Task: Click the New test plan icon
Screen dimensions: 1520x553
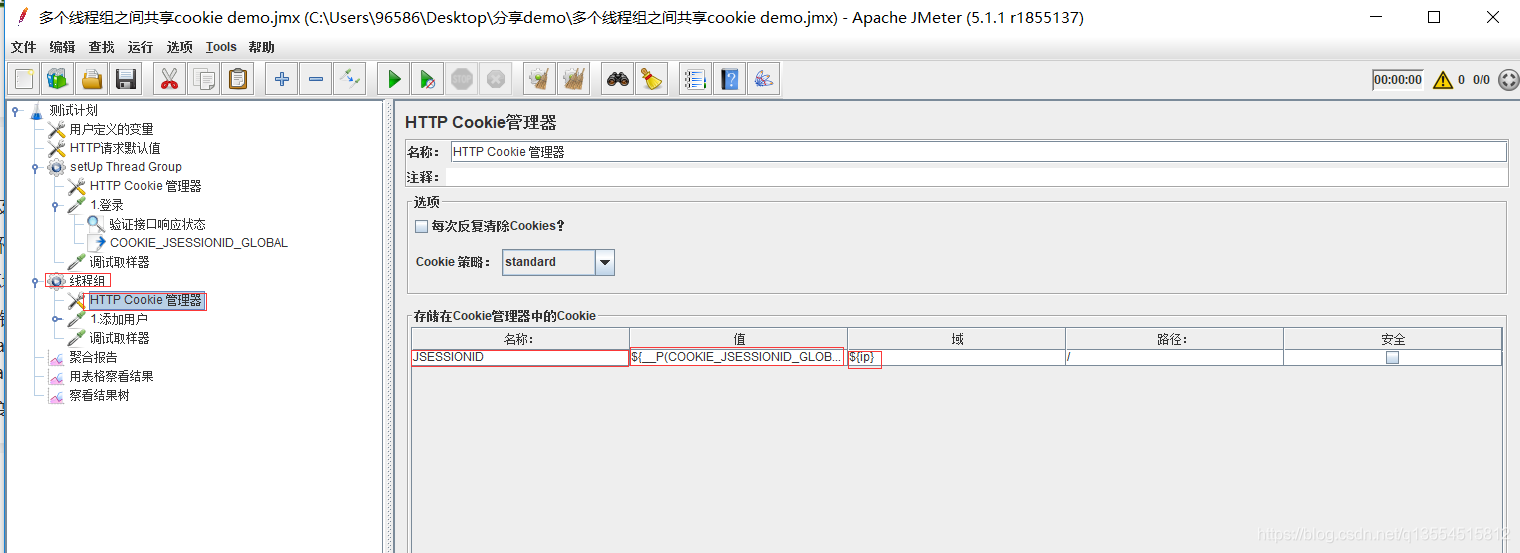Action: tap(25, 79)
